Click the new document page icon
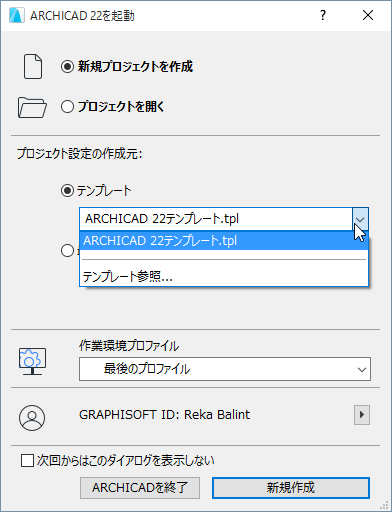Viewport: 392px width, 512px height. 33,67
